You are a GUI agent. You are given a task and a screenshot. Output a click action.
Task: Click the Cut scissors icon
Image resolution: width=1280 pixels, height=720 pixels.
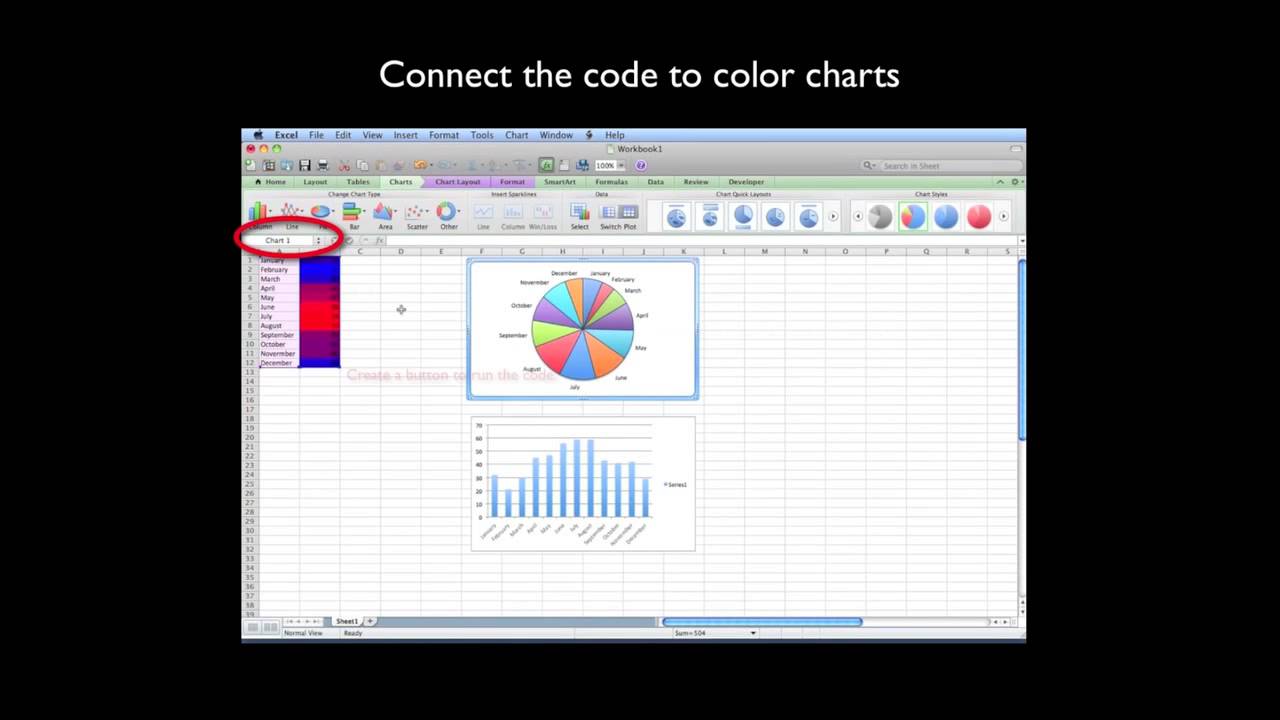pos(345,166)
